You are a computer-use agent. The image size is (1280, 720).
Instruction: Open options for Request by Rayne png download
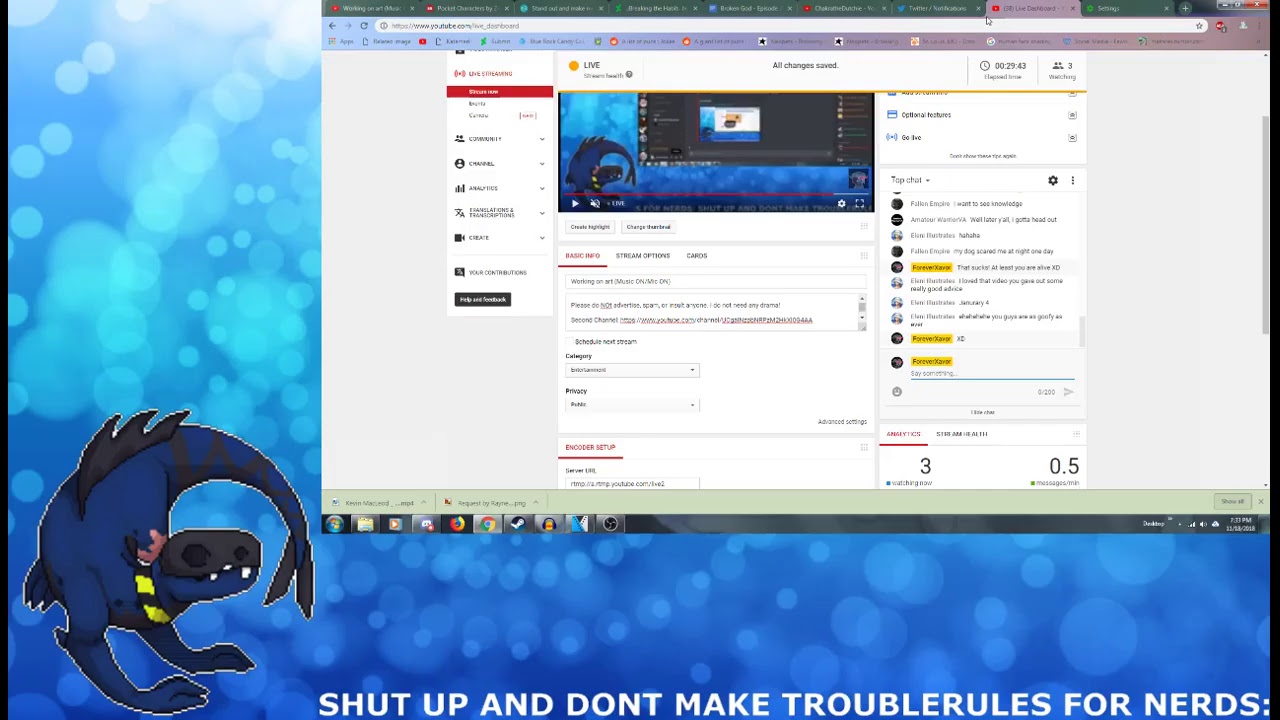point(535,502)
